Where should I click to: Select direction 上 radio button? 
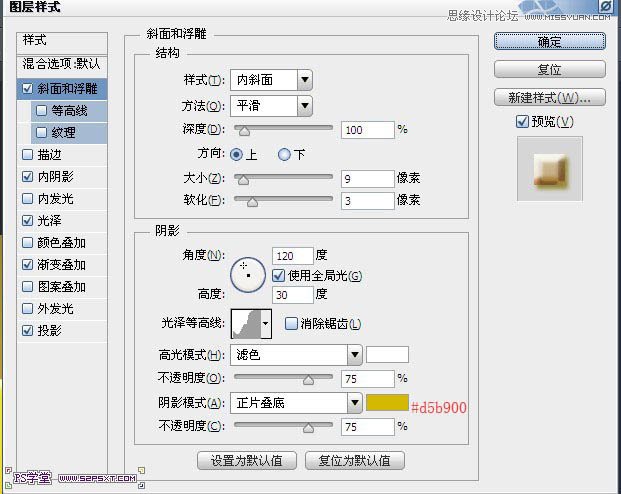pos(236,154)
